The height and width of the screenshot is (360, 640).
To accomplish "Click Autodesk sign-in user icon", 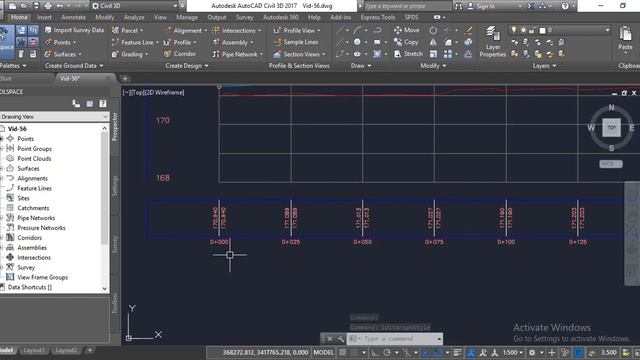I will click(x=471, y=6).
